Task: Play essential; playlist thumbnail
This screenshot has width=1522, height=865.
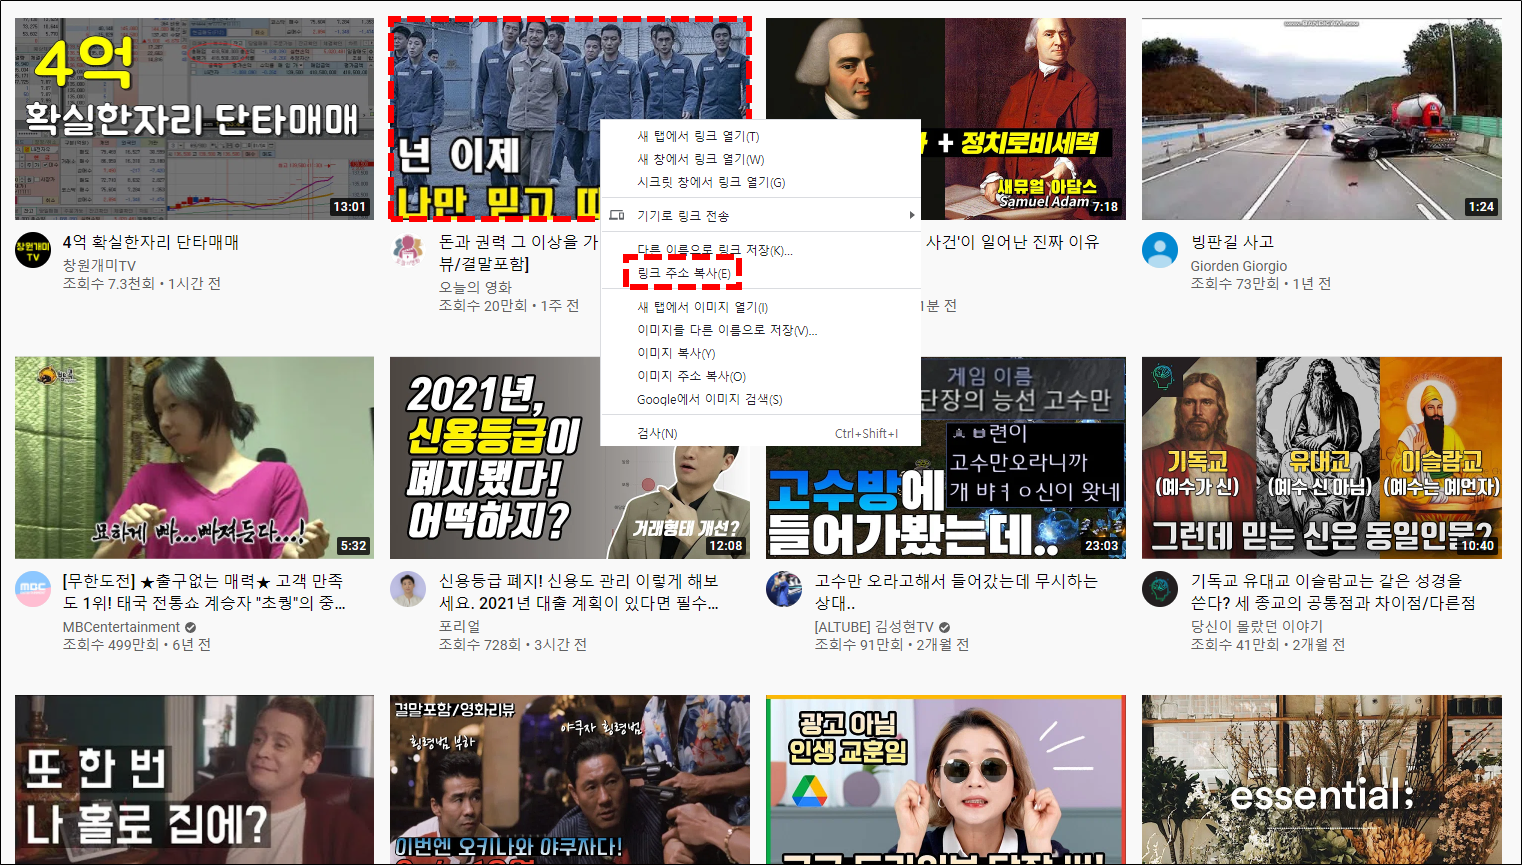Action: 1321,780
